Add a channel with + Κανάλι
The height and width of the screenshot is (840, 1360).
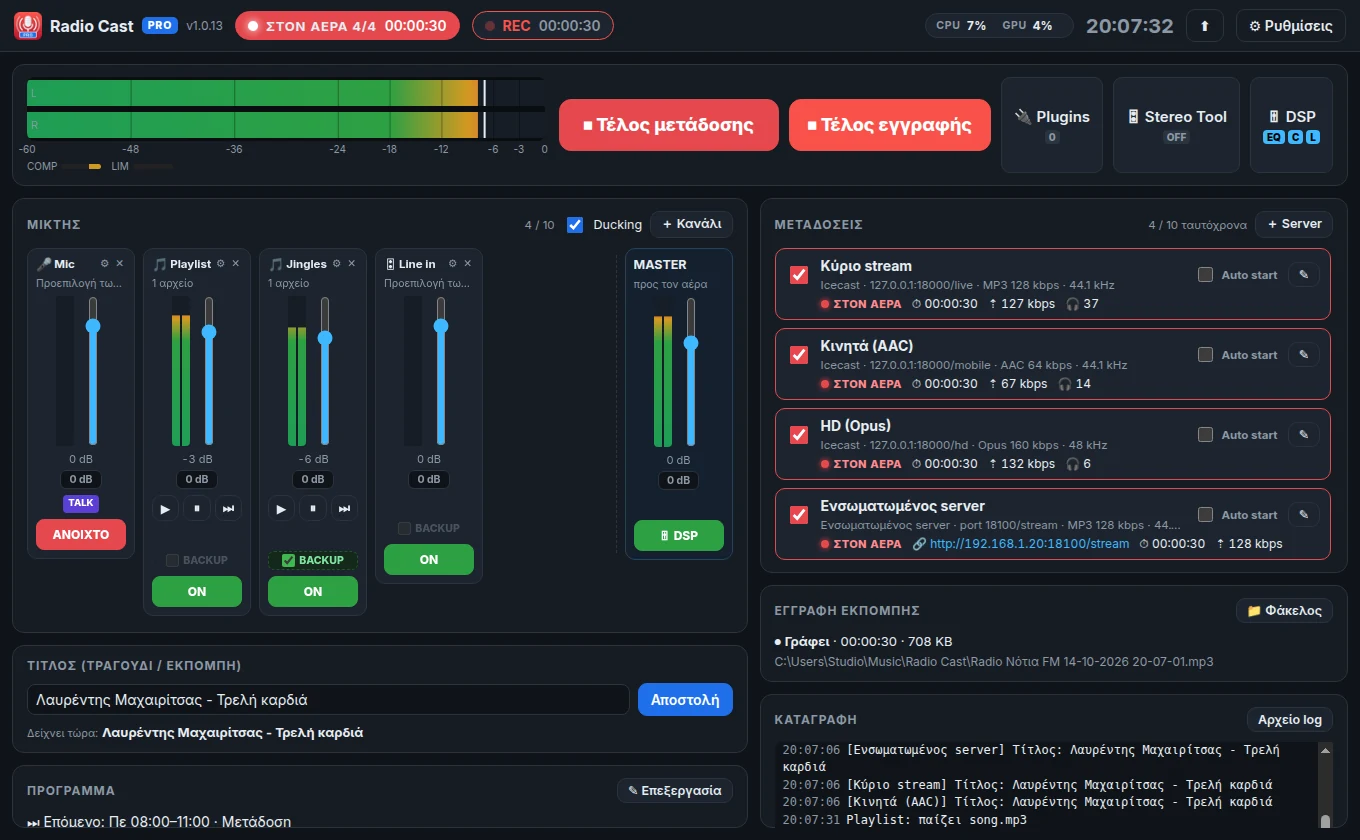tap(692, 224)
